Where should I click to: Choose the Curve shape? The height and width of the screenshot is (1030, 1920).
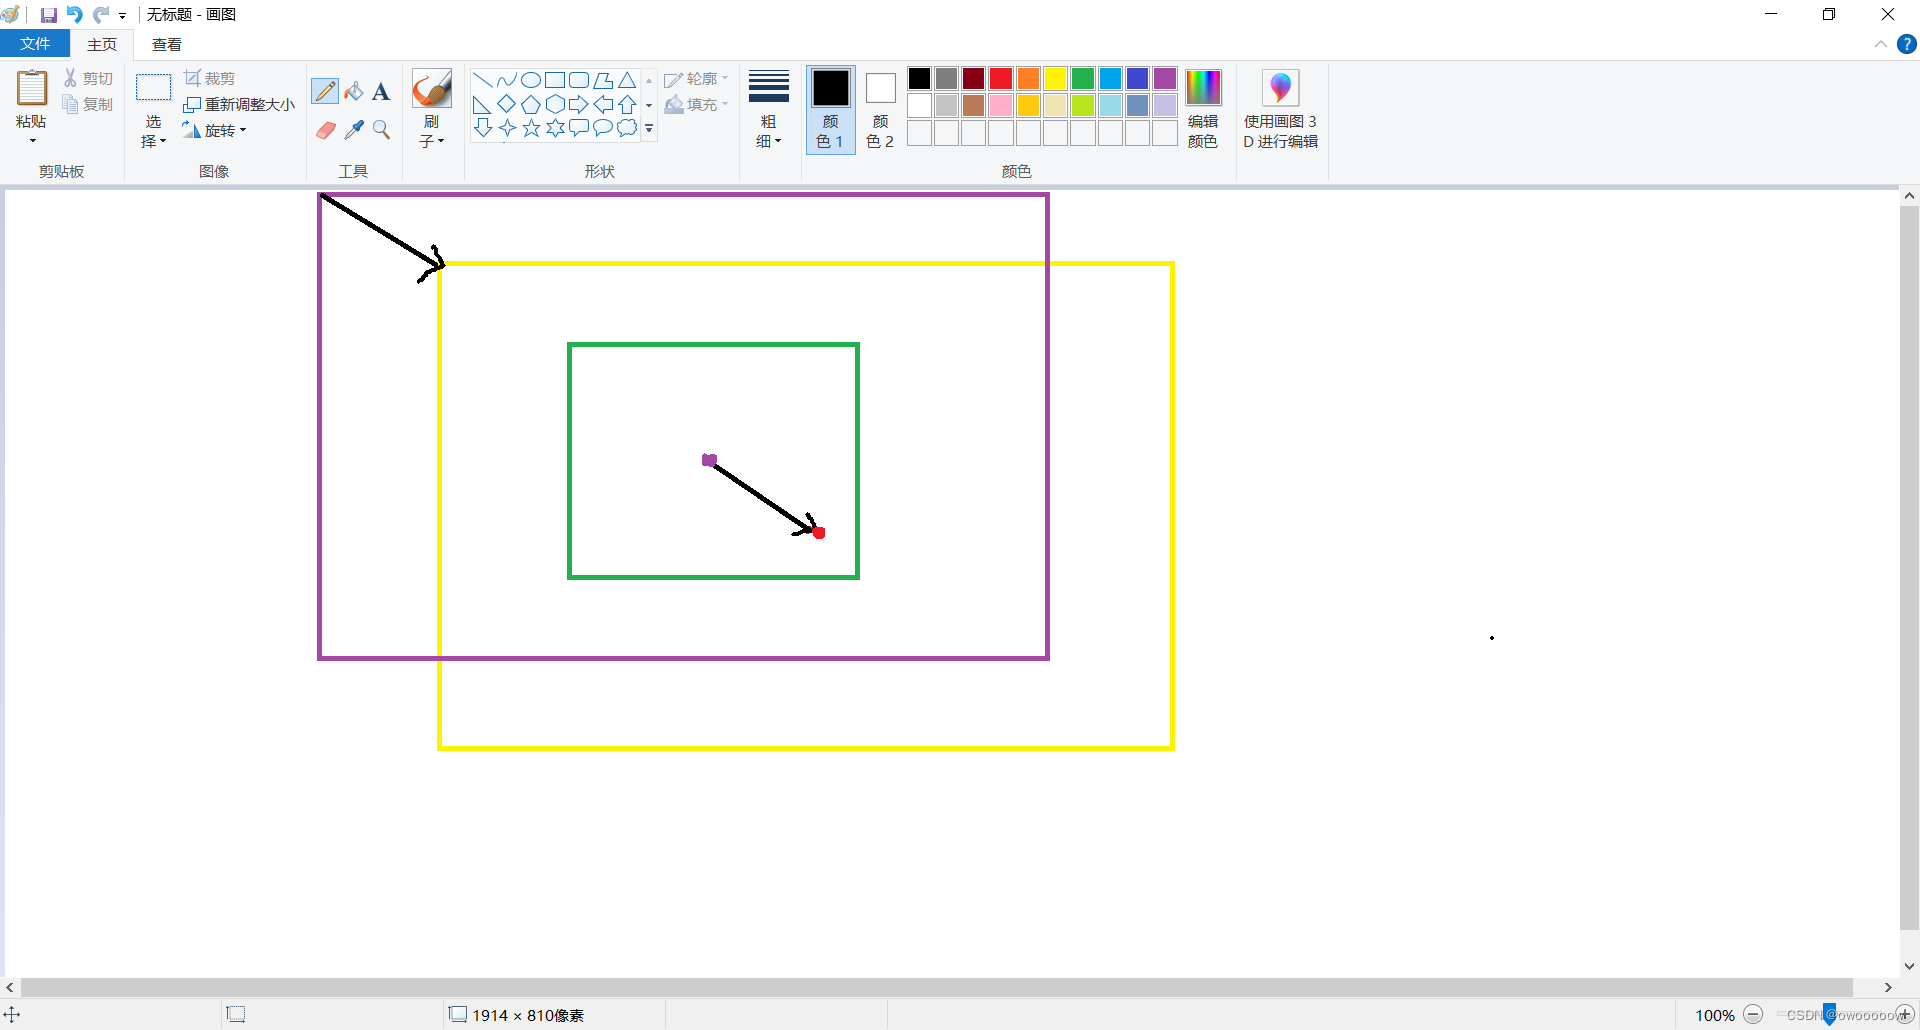[507, 80]
